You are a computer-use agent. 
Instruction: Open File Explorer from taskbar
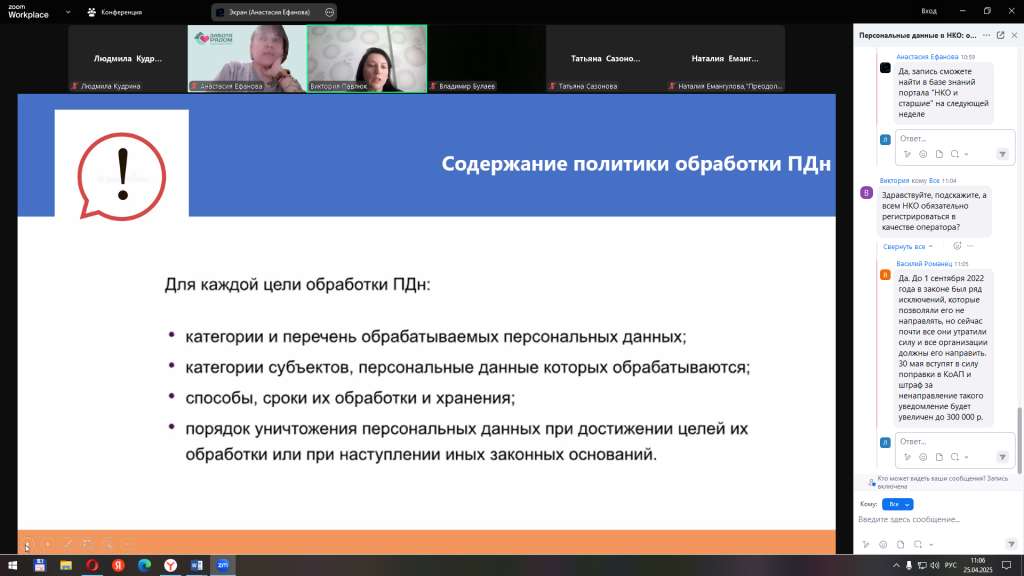(x=65, y=565)
